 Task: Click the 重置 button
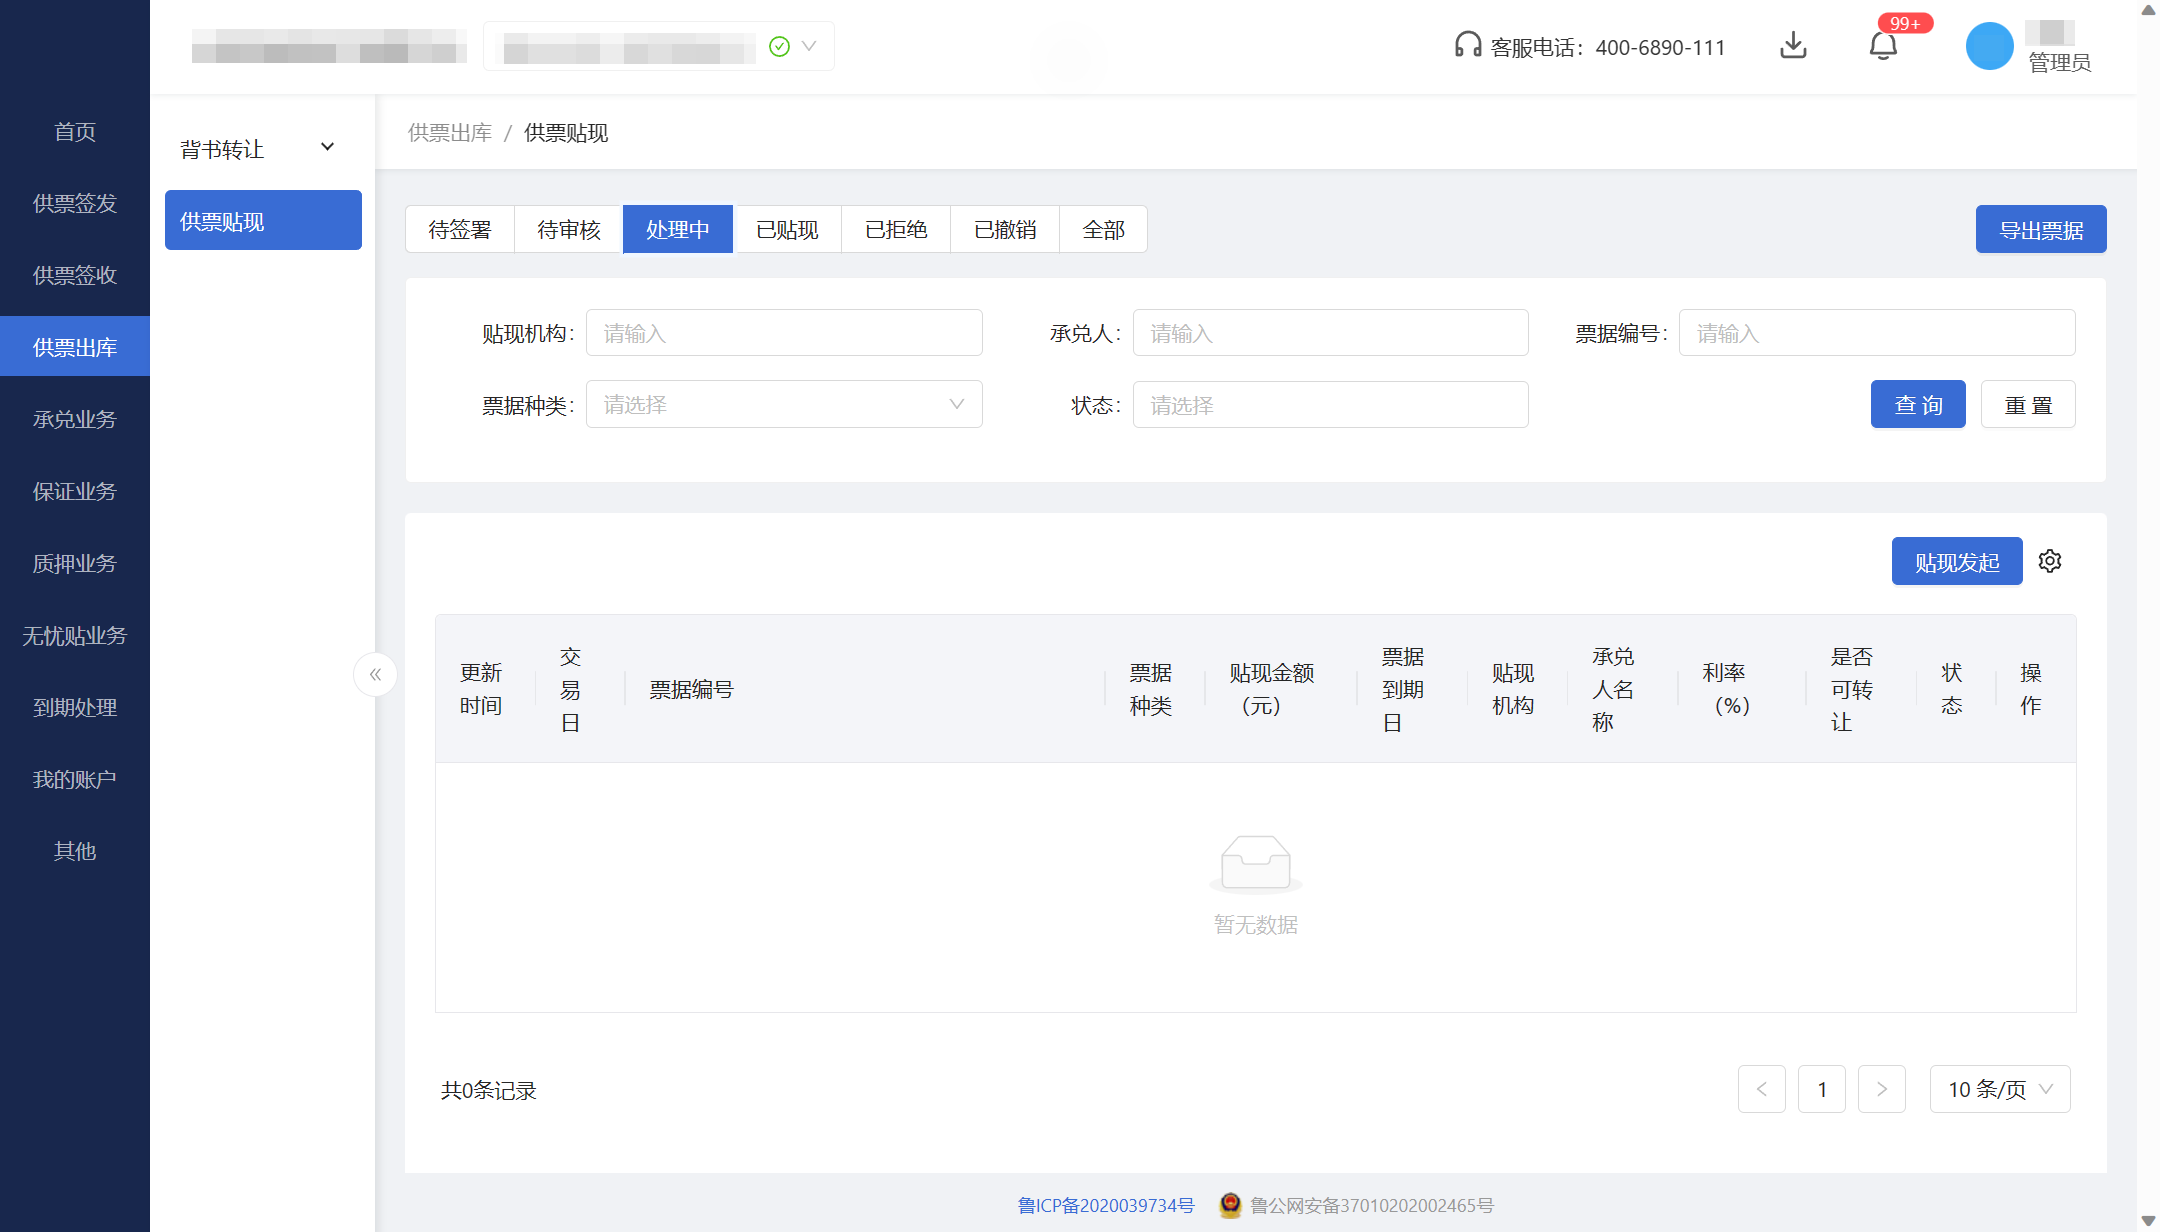pyautogui.click(x=2028, y=404)
